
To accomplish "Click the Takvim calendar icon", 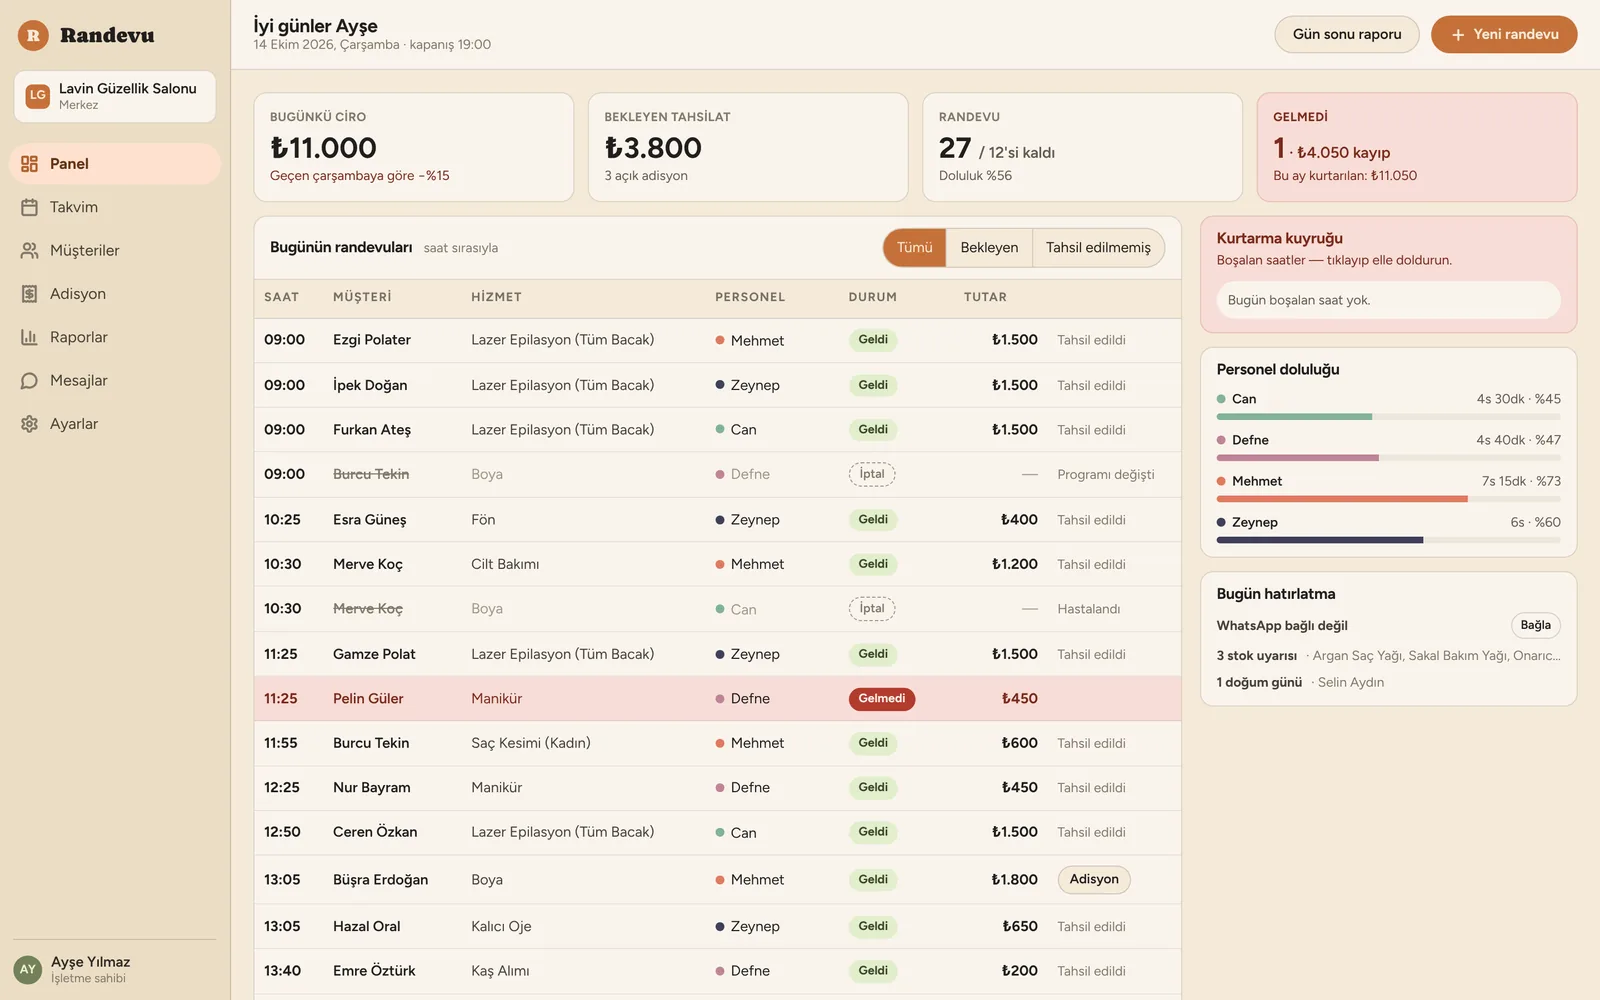I will (30, 207).
